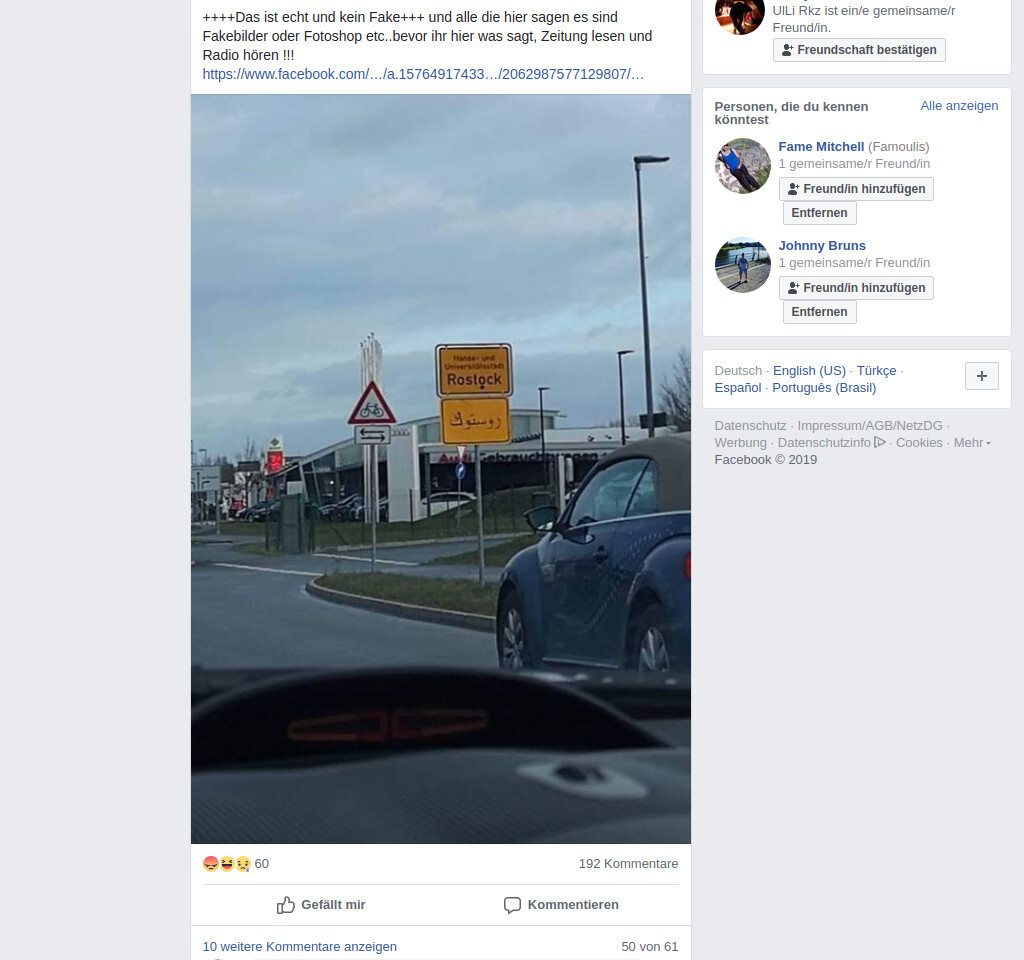Click the thumbs-up Gefällt mir icon
This screenshot has height=960, width=1024.
tap(285, 904)
